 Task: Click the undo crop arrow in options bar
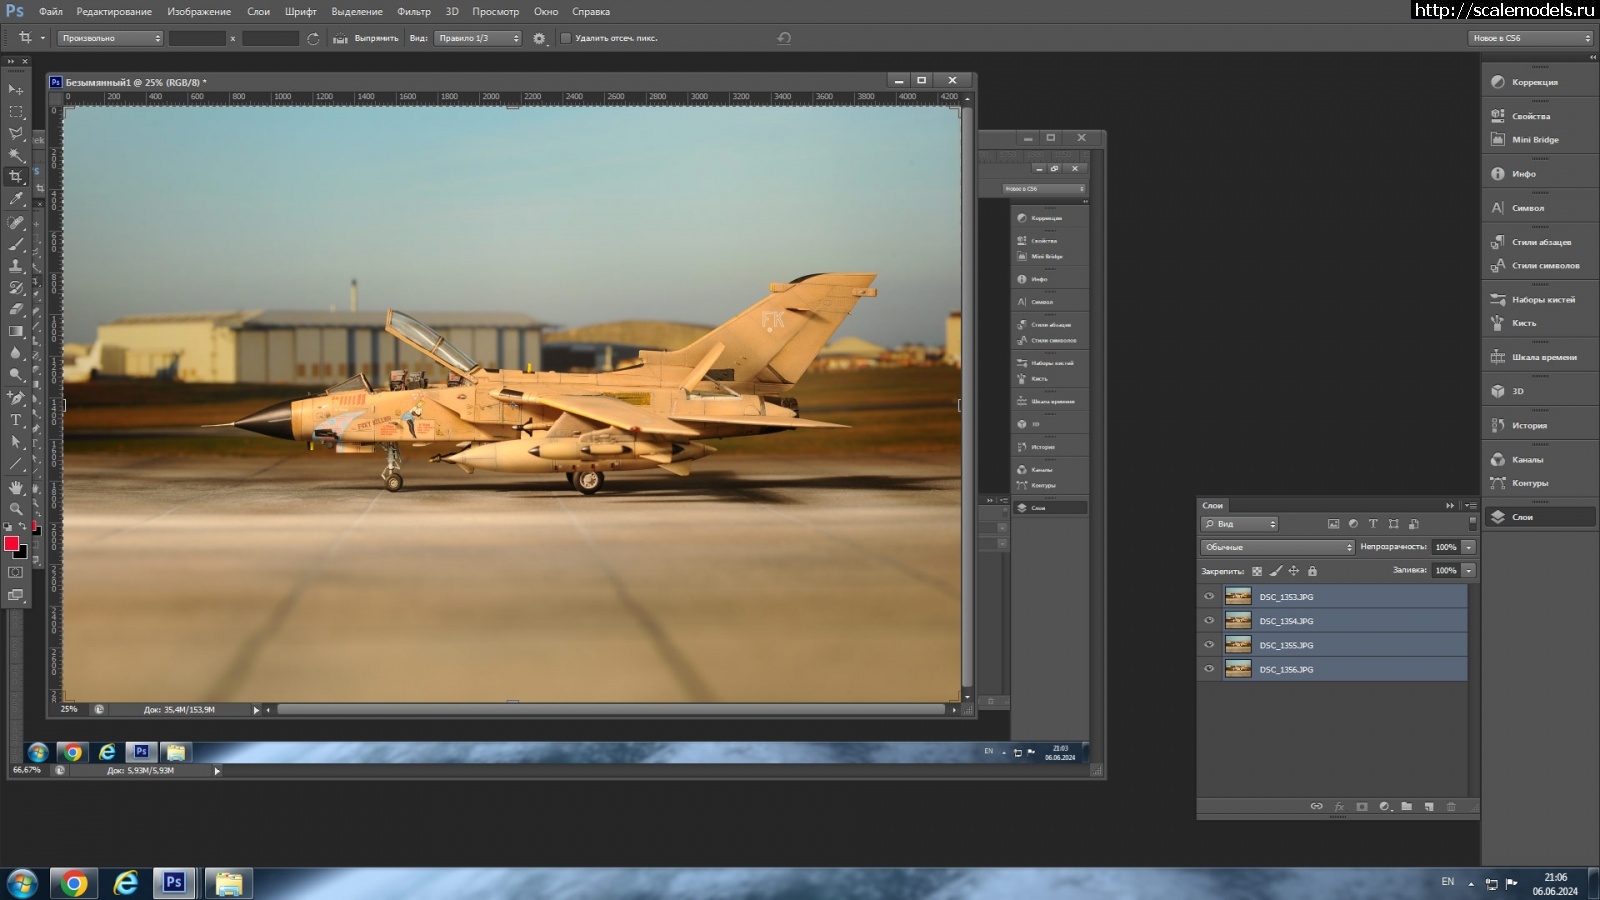[x=784, y=38]
